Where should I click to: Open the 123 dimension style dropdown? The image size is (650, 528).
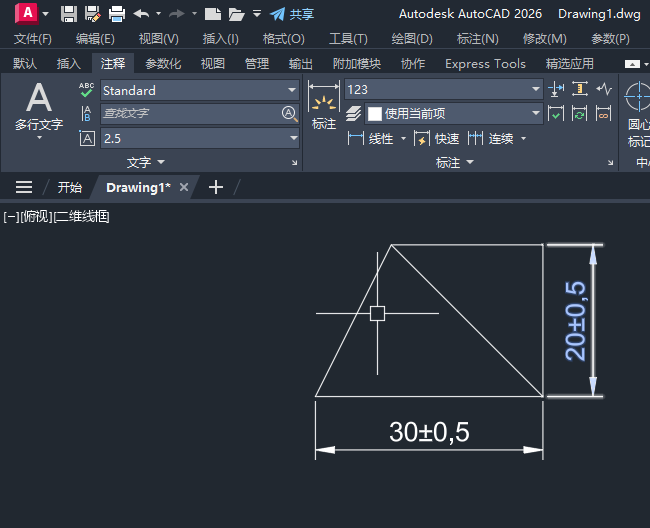pos(536,89)
